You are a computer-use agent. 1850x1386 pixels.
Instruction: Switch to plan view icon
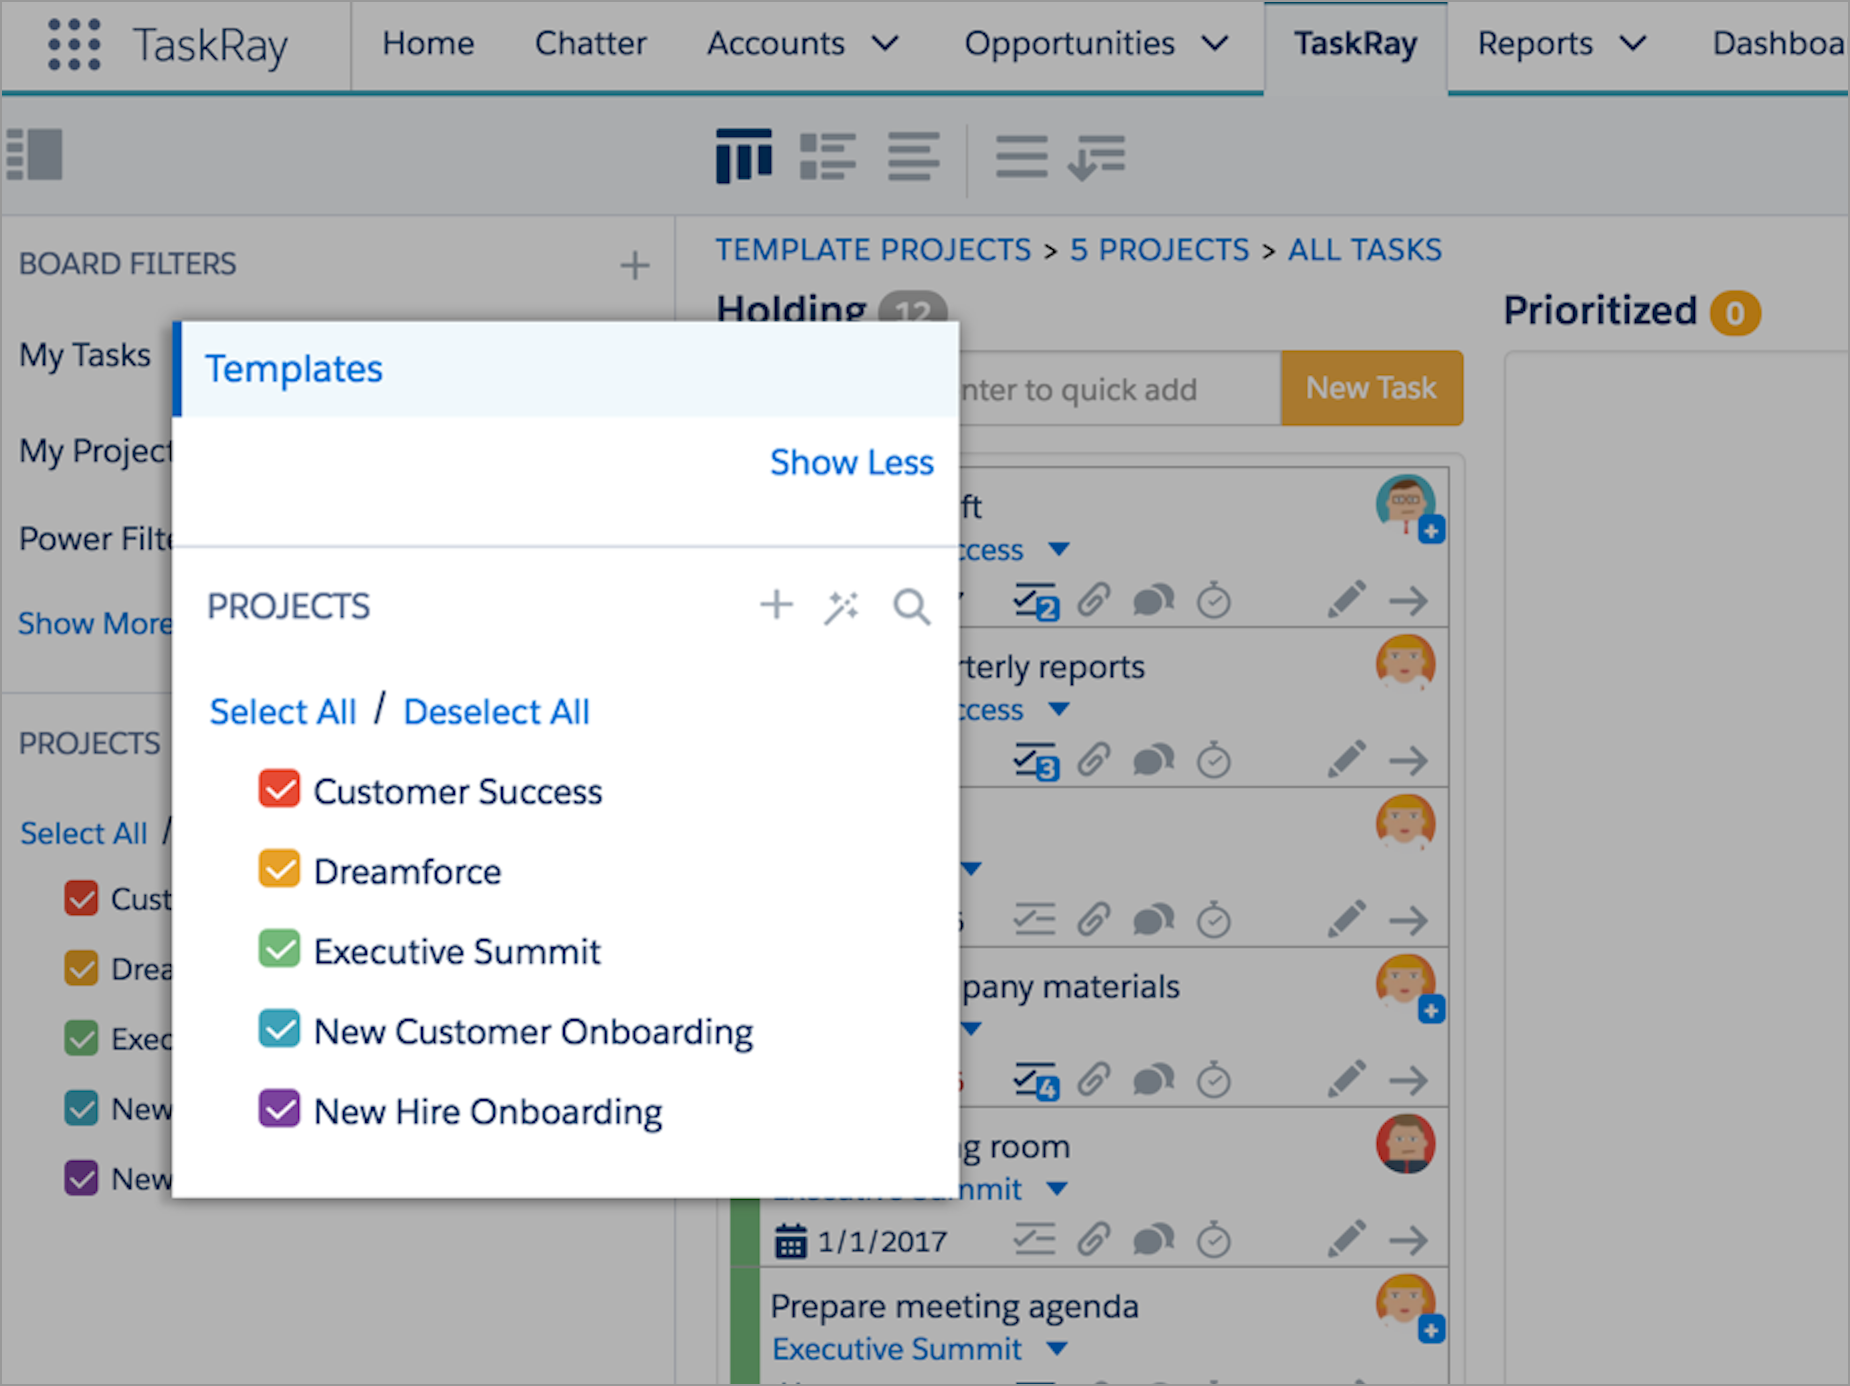[828, 157]
